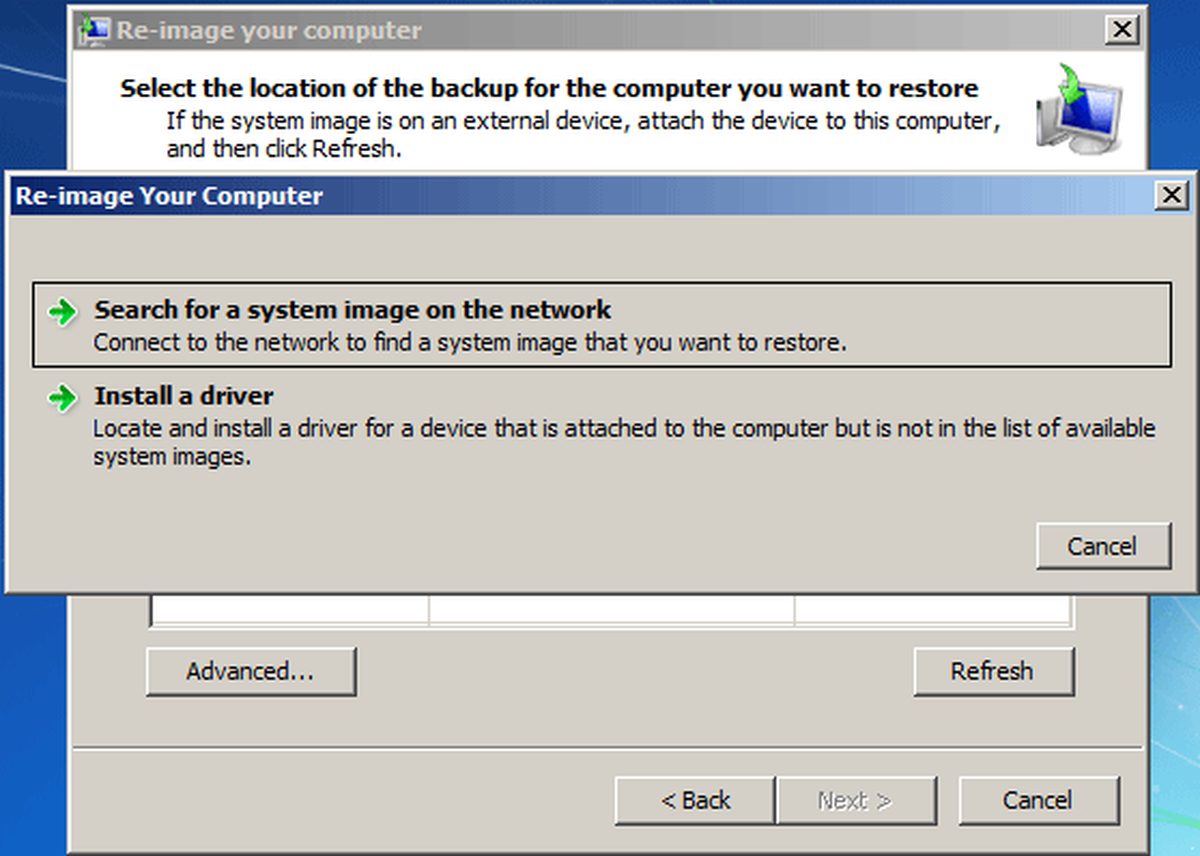The height and width of the screenshot is (856, 1200).
Task: Click the 'Select the location of the backup' heading
Action: tap(549, 88)
